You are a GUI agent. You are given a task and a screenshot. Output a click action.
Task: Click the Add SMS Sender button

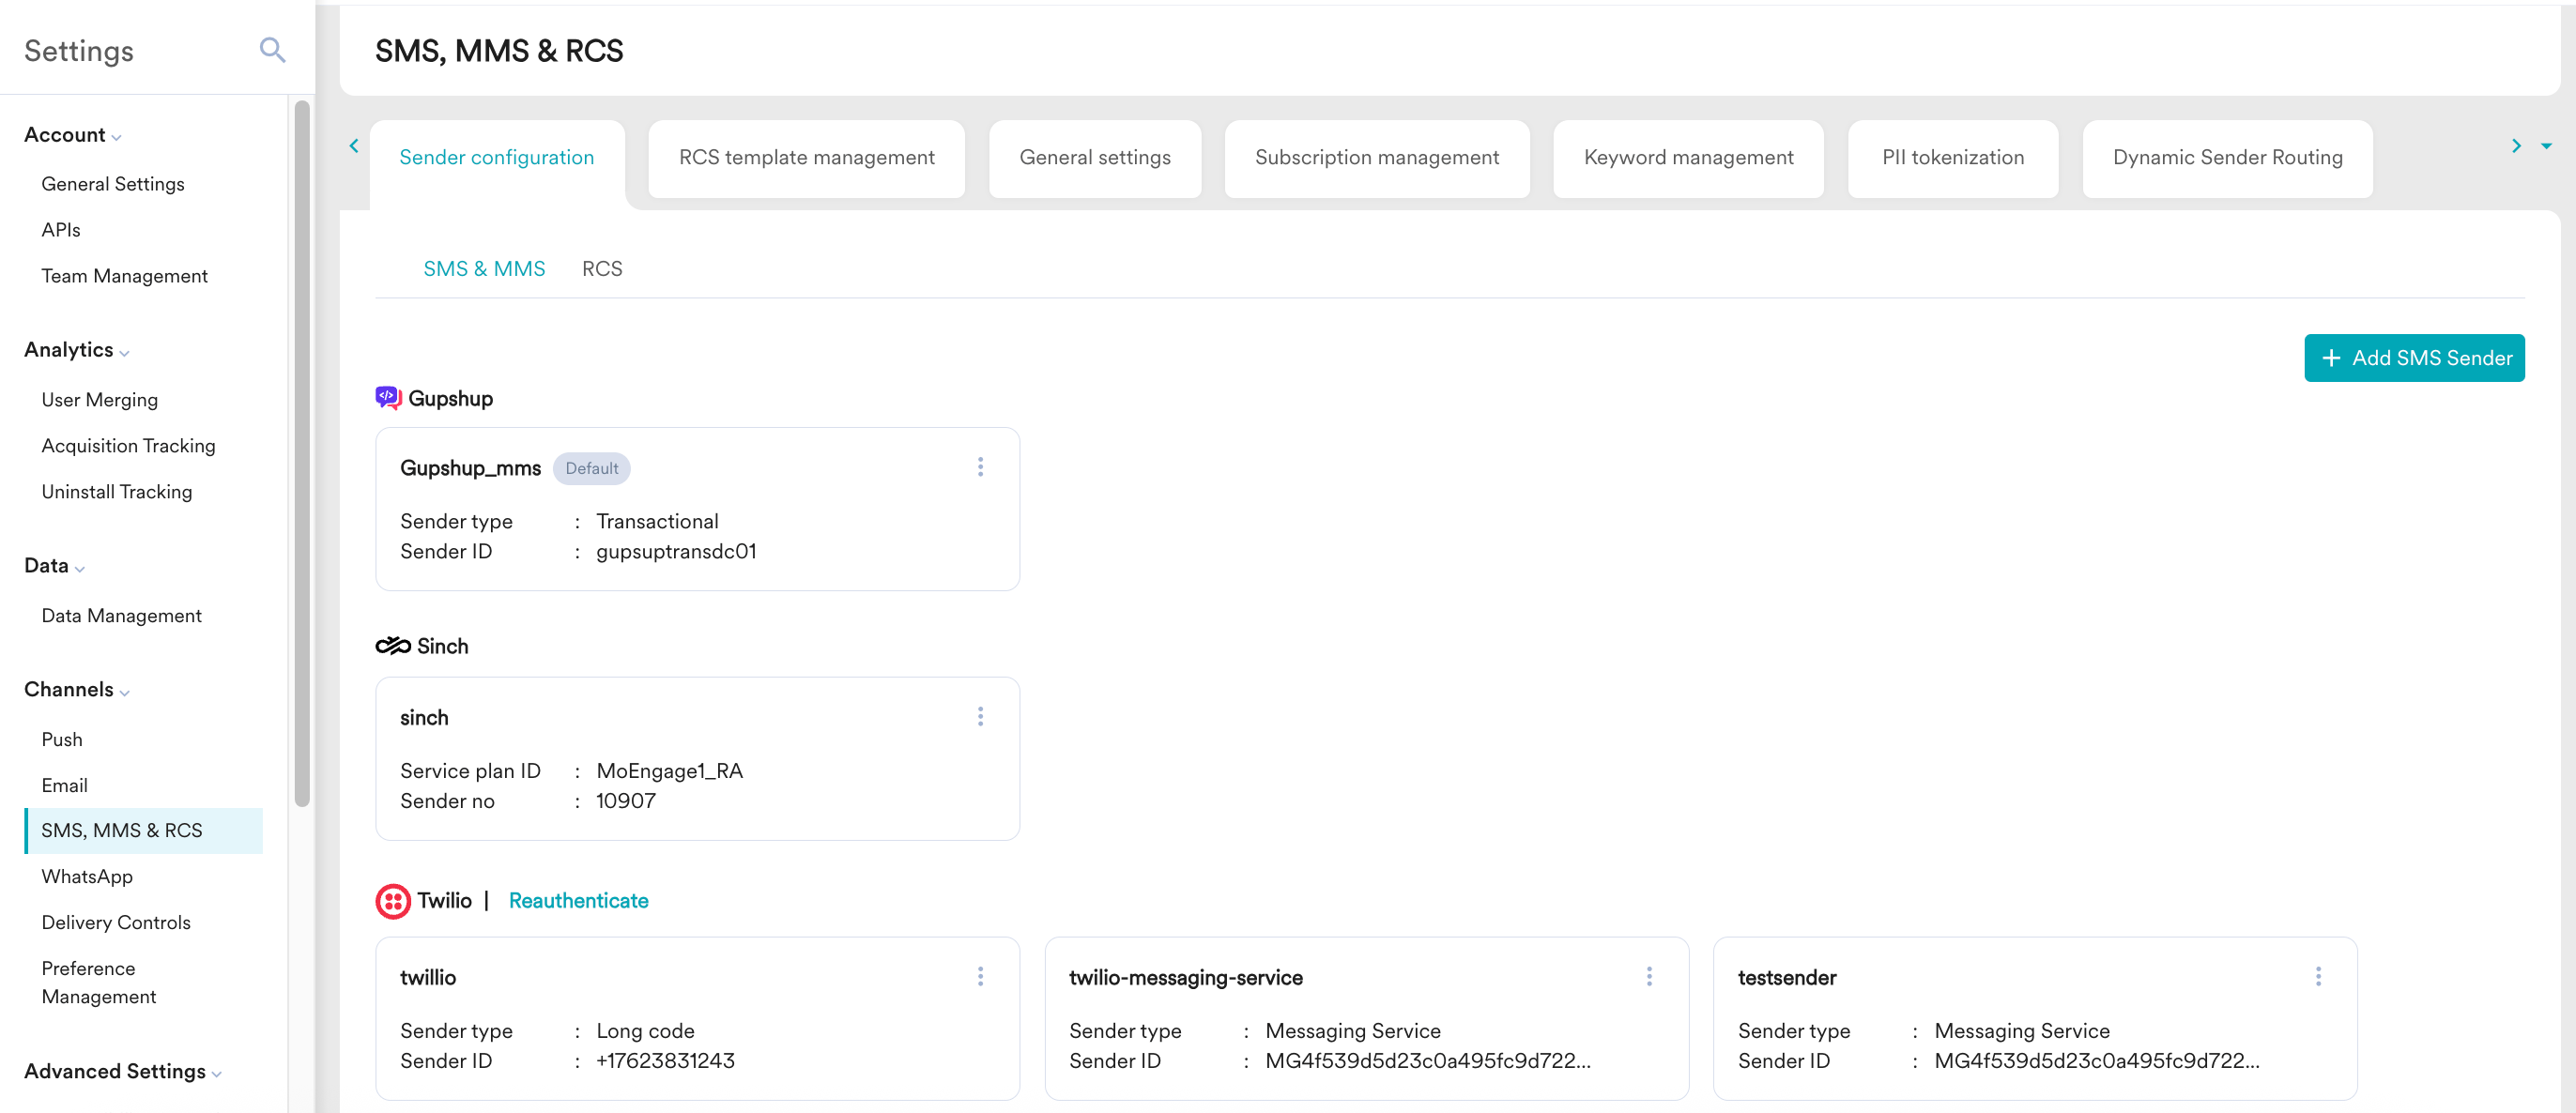(x=2414, y=358)
